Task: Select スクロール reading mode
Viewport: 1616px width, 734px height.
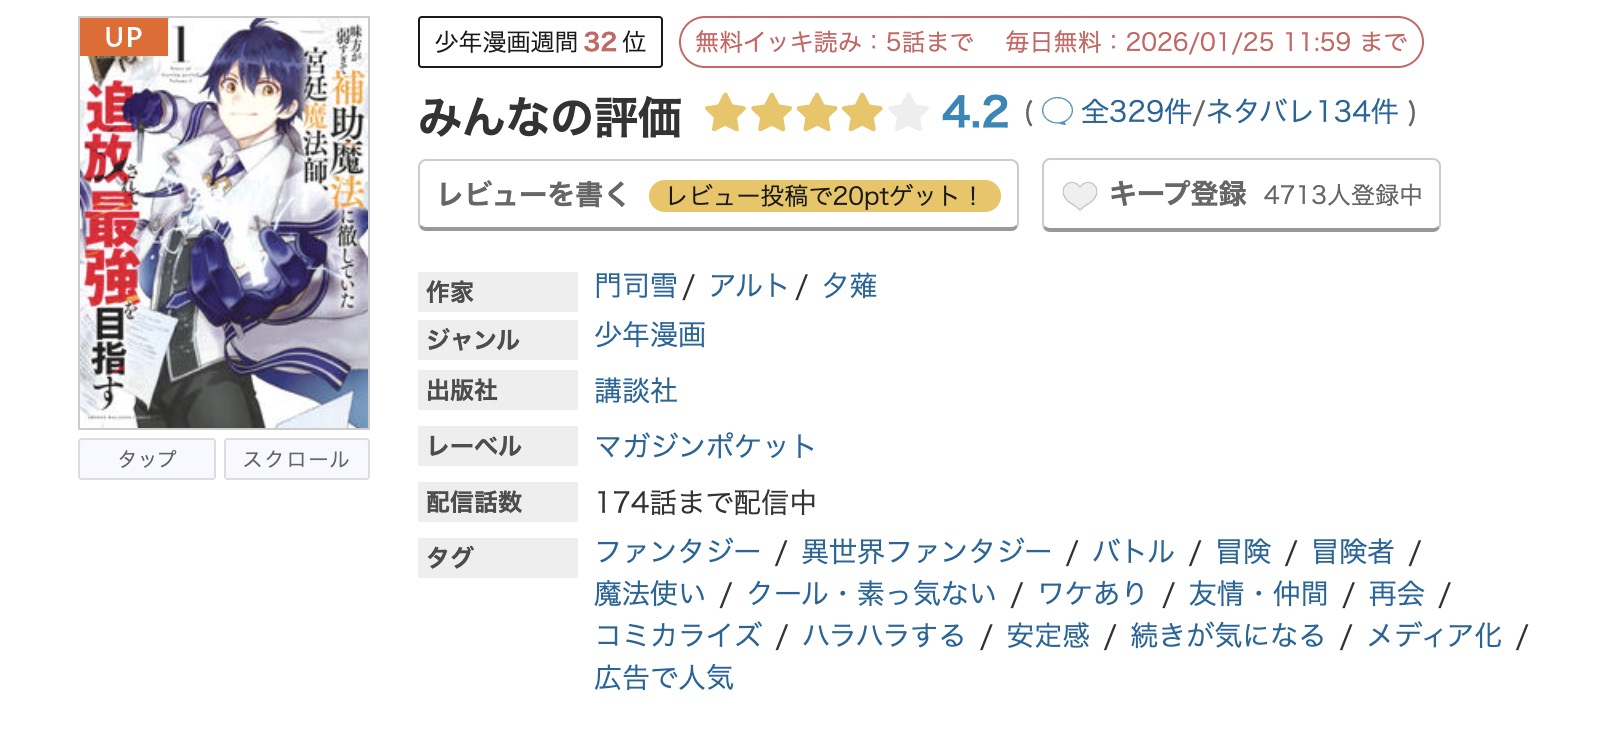Action: 296,459
